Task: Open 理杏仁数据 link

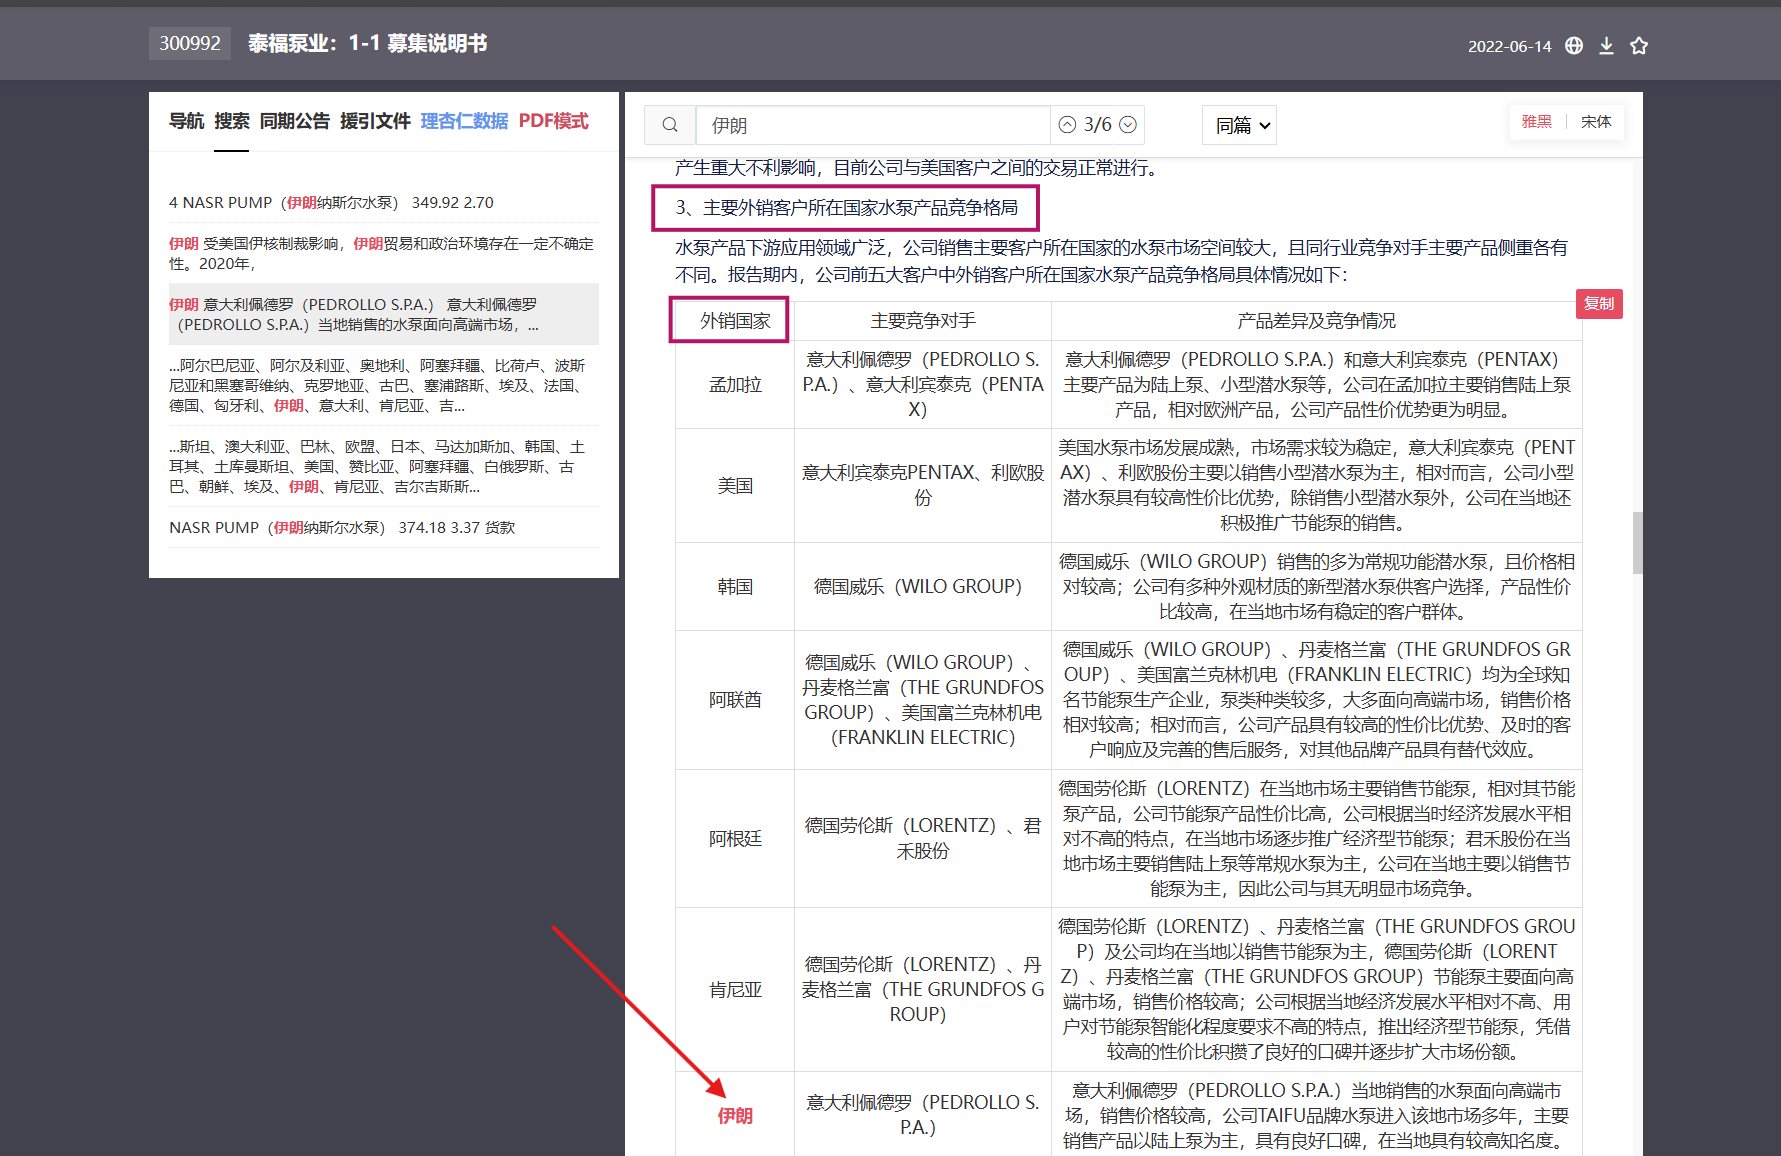Action: [464, 121]
